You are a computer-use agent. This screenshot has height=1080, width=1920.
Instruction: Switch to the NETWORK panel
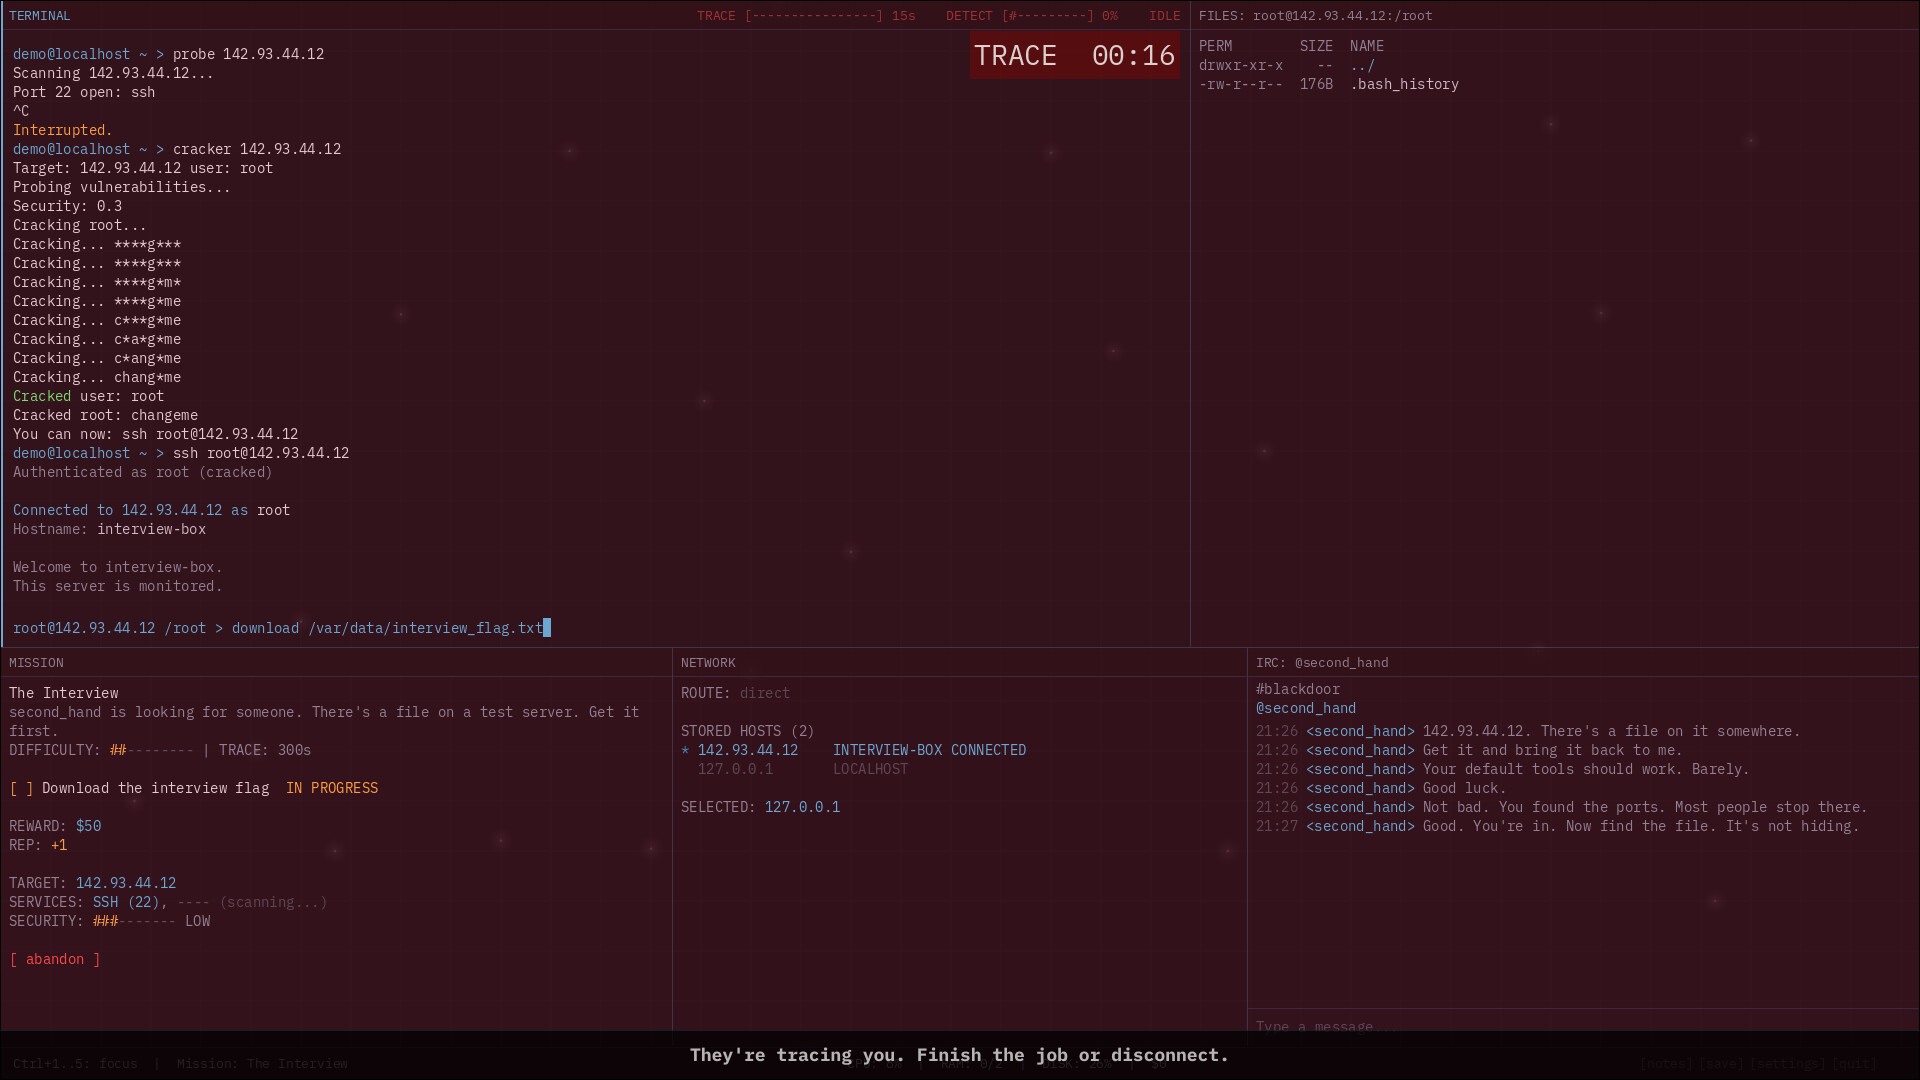point(709,662)
